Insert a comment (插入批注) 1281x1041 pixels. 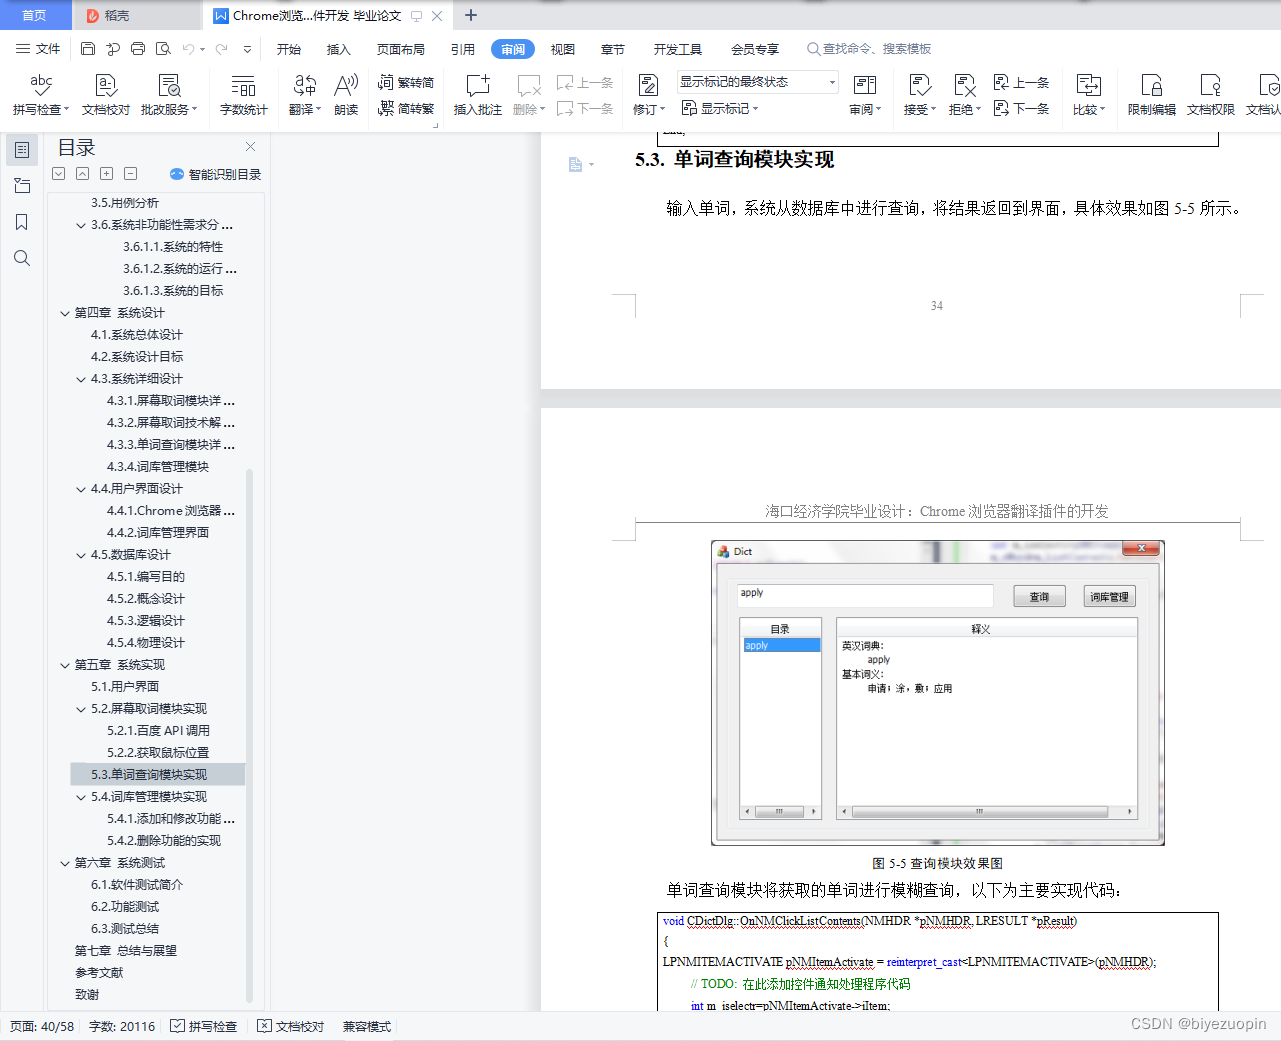pos(478,95)
